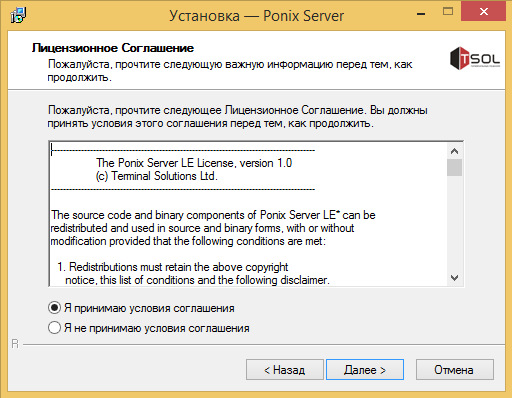Image resolution: width=512 pixels, height=398 pixels.
Task: Click the text "(c) Terminal Solutions Ltd."
Action: click(157, 176)
